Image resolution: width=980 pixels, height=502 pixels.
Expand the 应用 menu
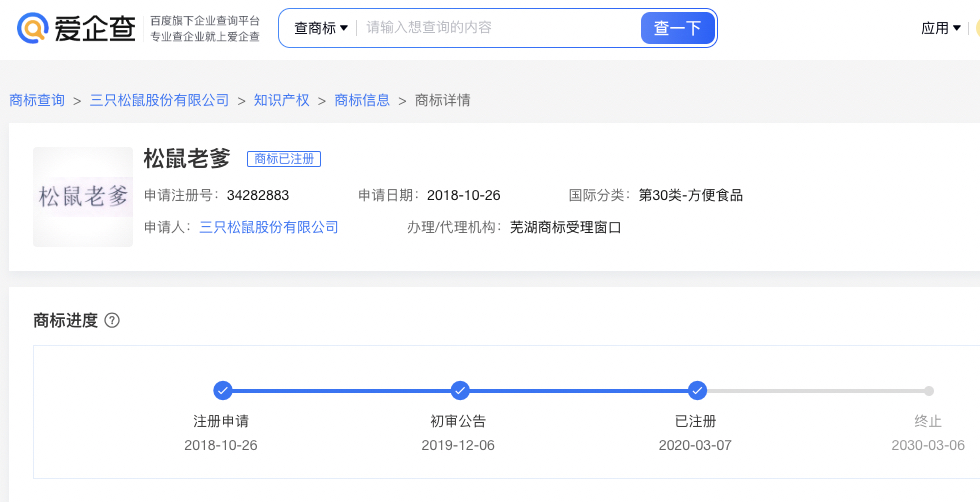(x=941, y=28)
